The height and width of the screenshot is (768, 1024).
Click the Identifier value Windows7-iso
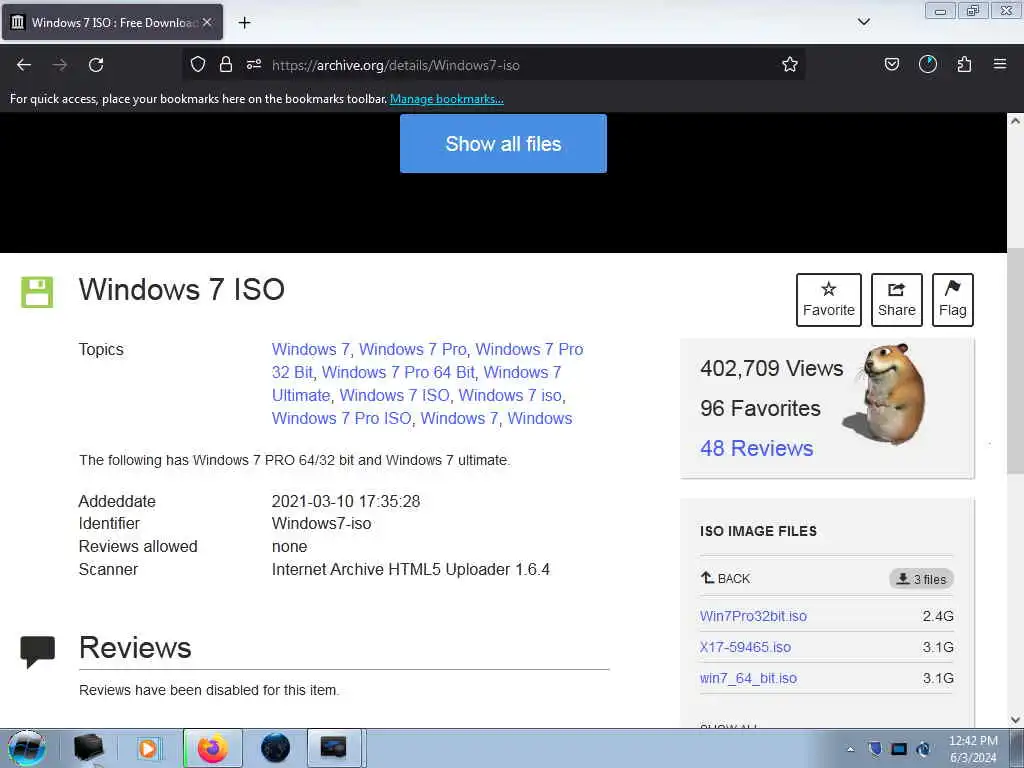[x=321, y=524]
